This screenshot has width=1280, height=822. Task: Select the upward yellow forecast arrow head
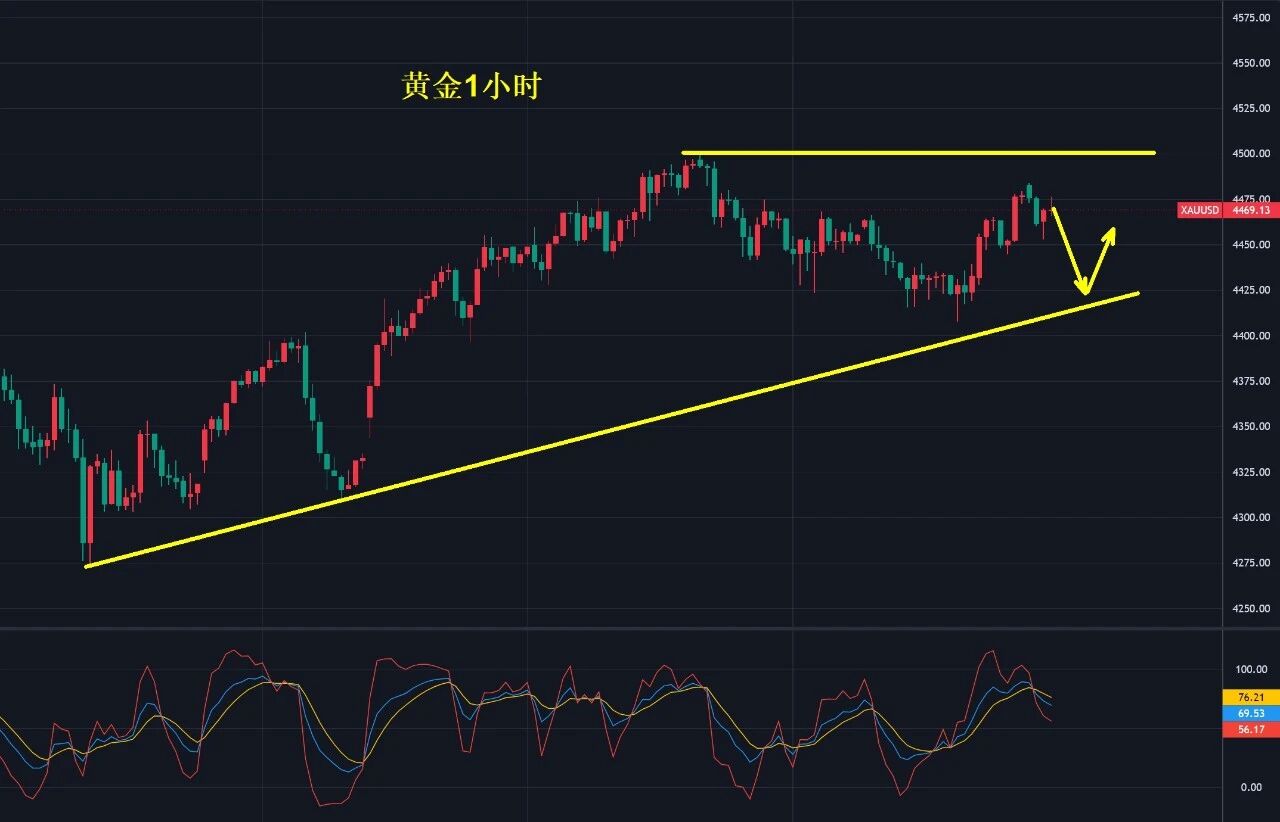(1109, 235)
